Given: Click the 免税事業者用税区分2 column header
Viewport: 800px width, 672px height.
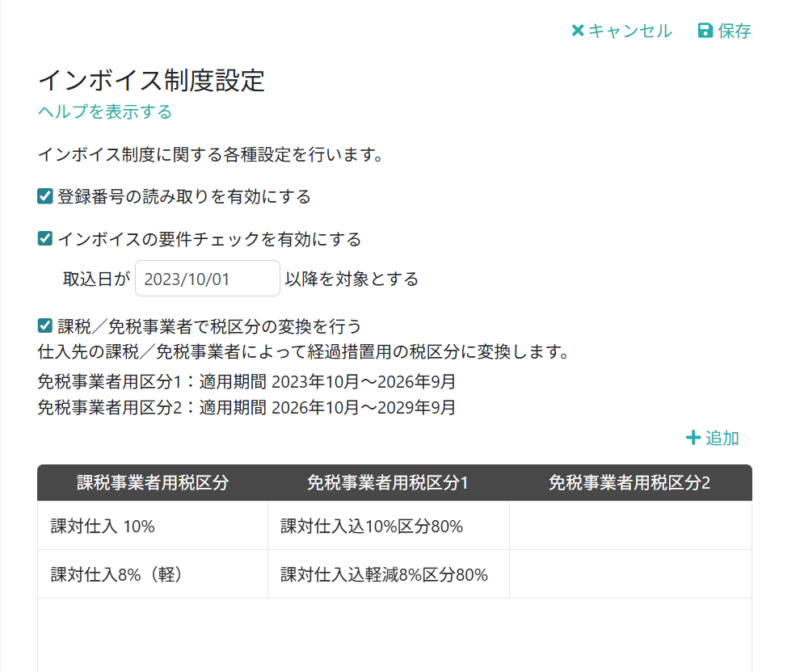Looking at the screenshot, I should coord(630,483).
